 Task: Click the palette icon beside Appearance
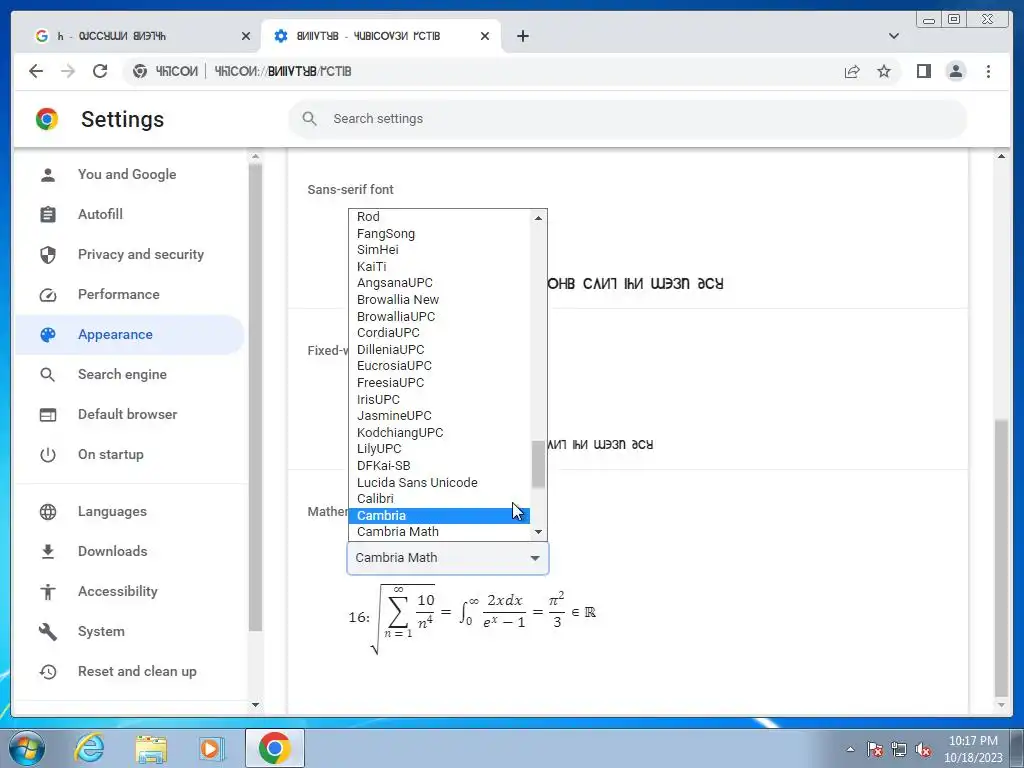pyautogui.click(x=48, y=334)
